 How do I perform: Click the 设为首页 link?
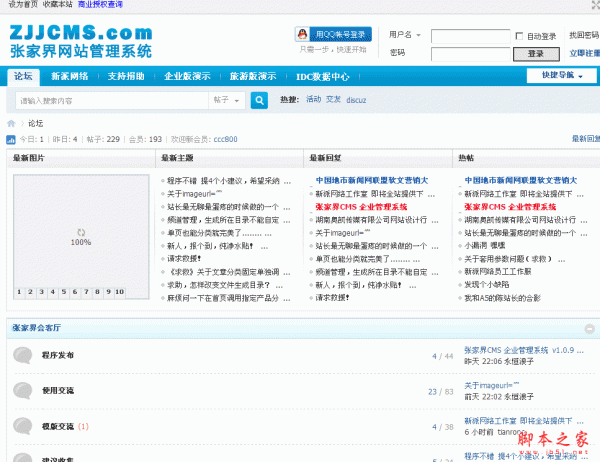23,5
